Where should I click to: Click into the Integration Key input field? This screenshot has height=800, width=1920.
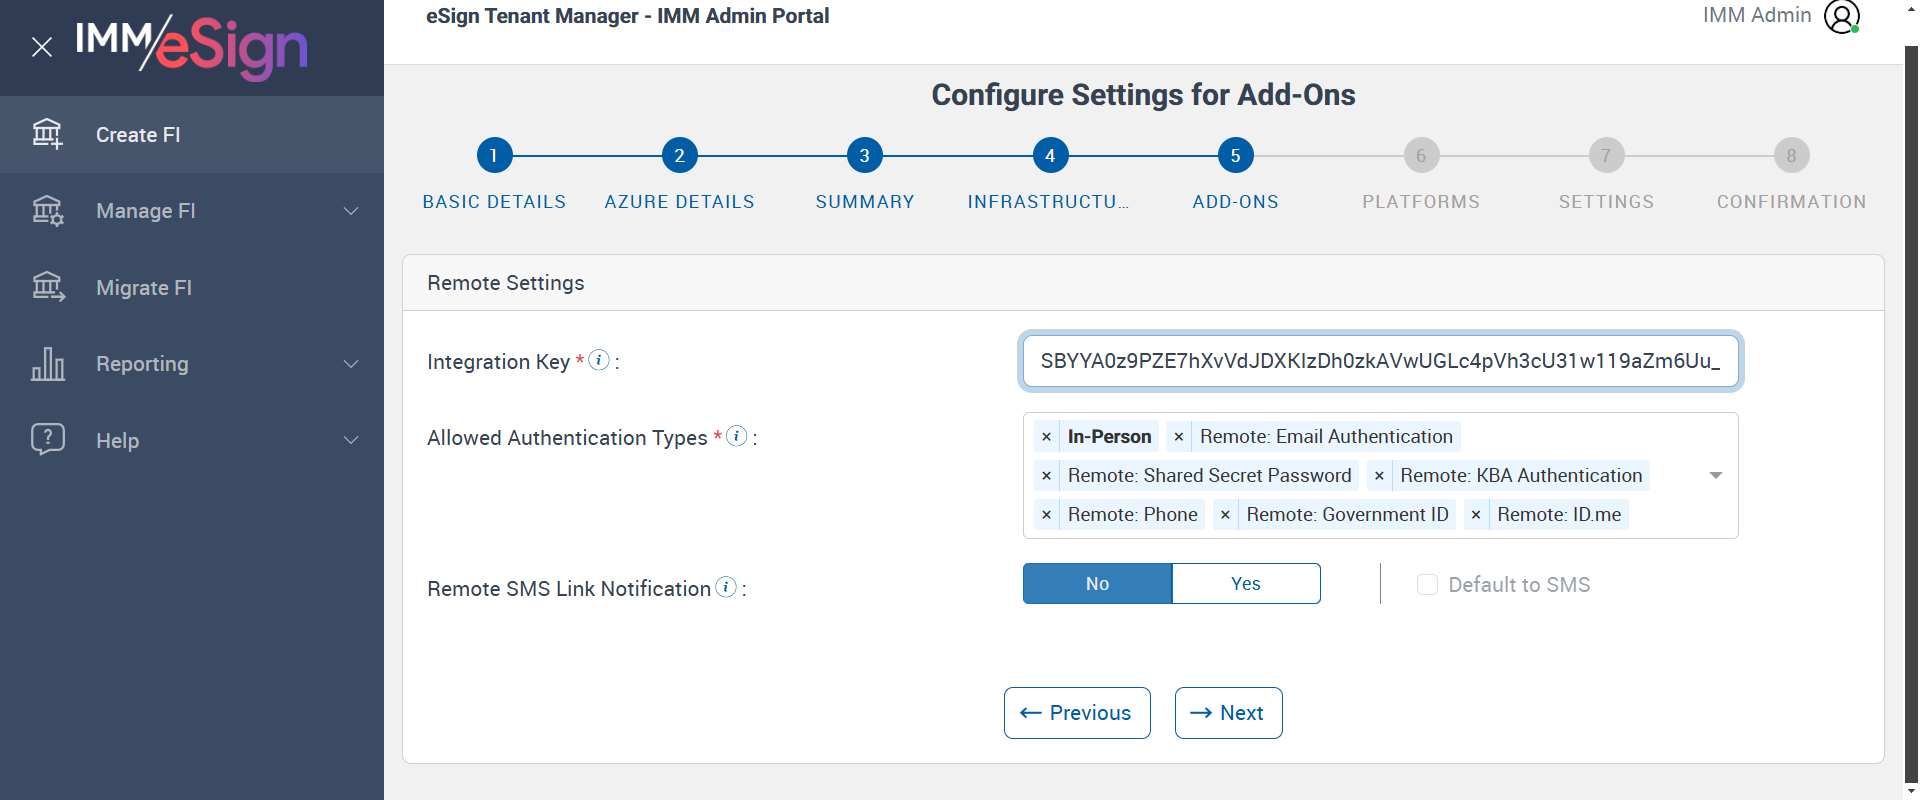pos(1380,361)
